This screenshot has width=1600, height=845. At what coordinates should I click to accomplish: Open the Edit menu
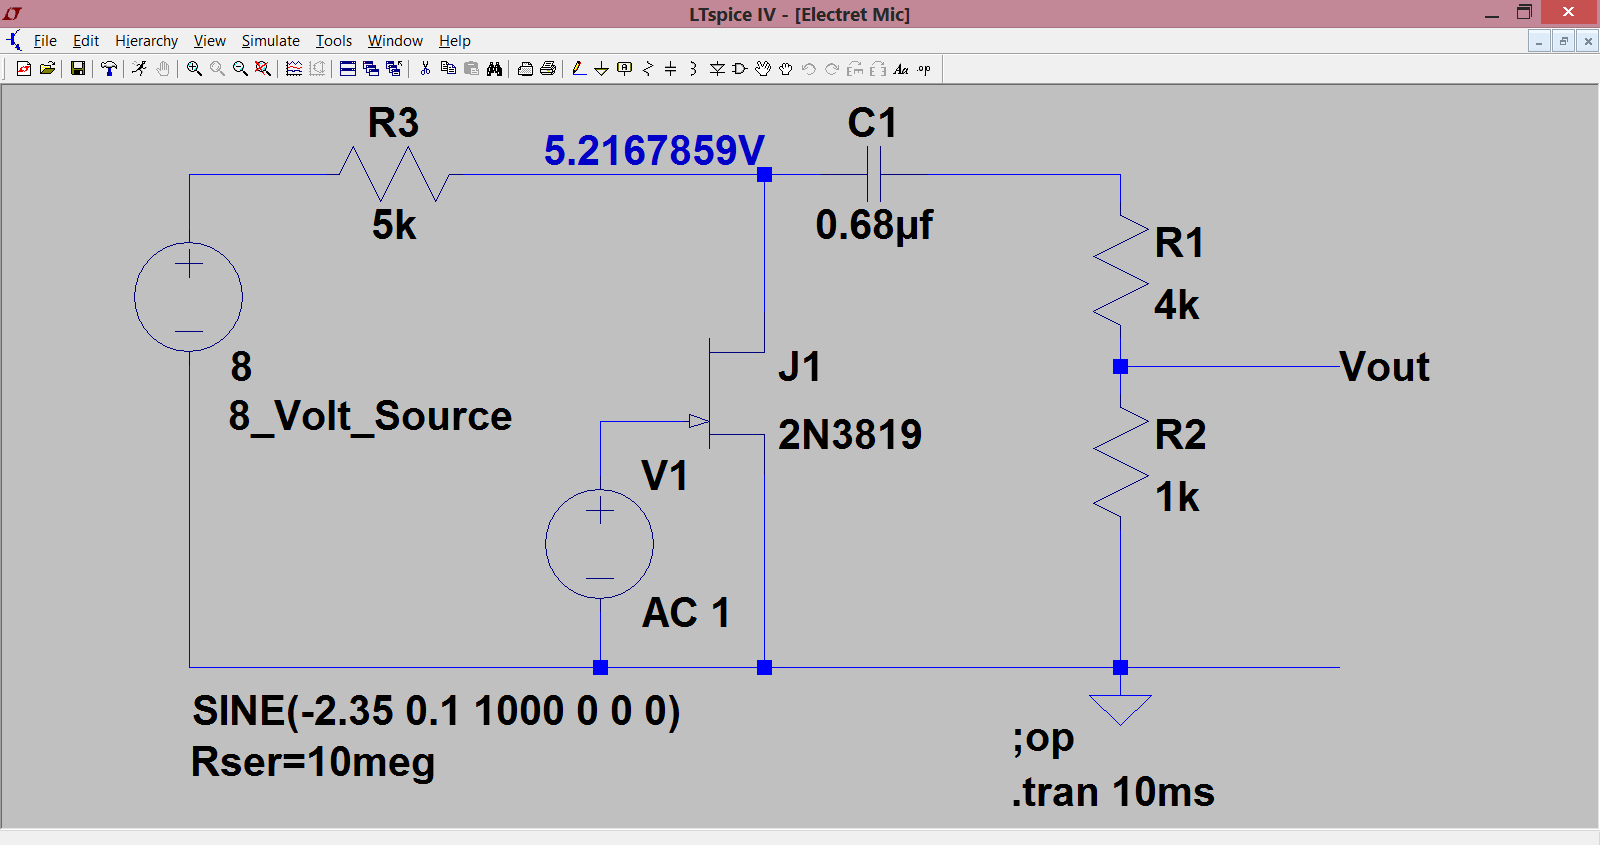[86, 41]
